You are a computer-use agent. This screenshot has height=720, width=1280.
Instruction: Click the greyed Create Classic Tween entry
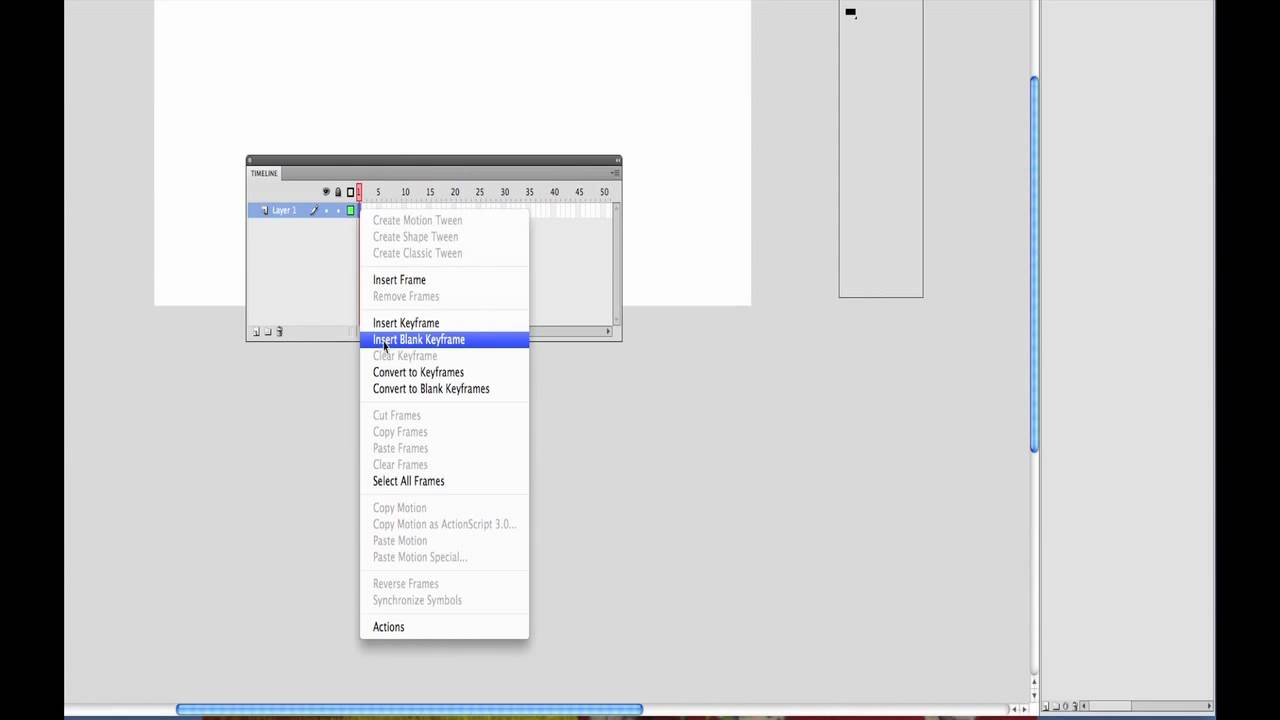[x=417, y=253]
